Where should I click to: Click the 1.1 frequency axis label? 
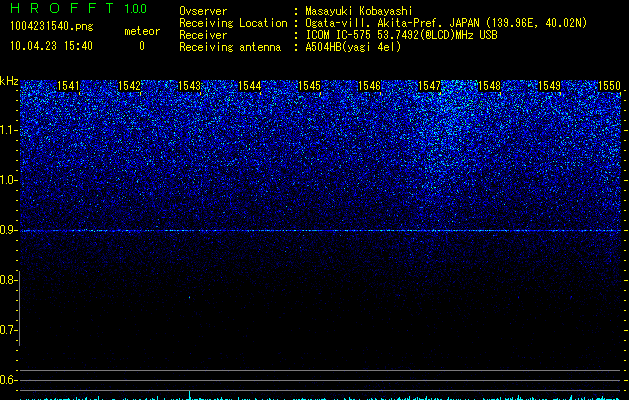[x=9, y=130]
